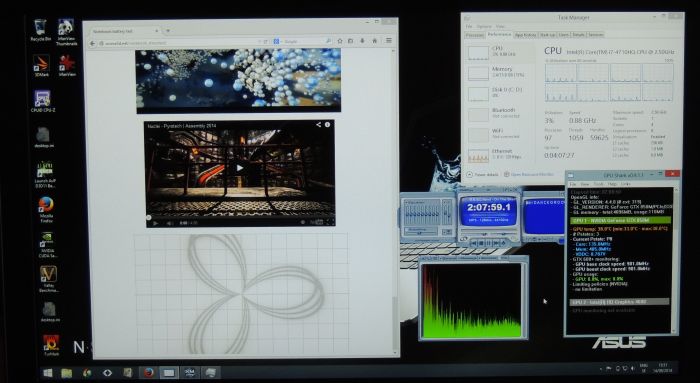Open the Firefox hamburger menu
The width and height of the screenshot is (700, 383).
coord(389,41)
